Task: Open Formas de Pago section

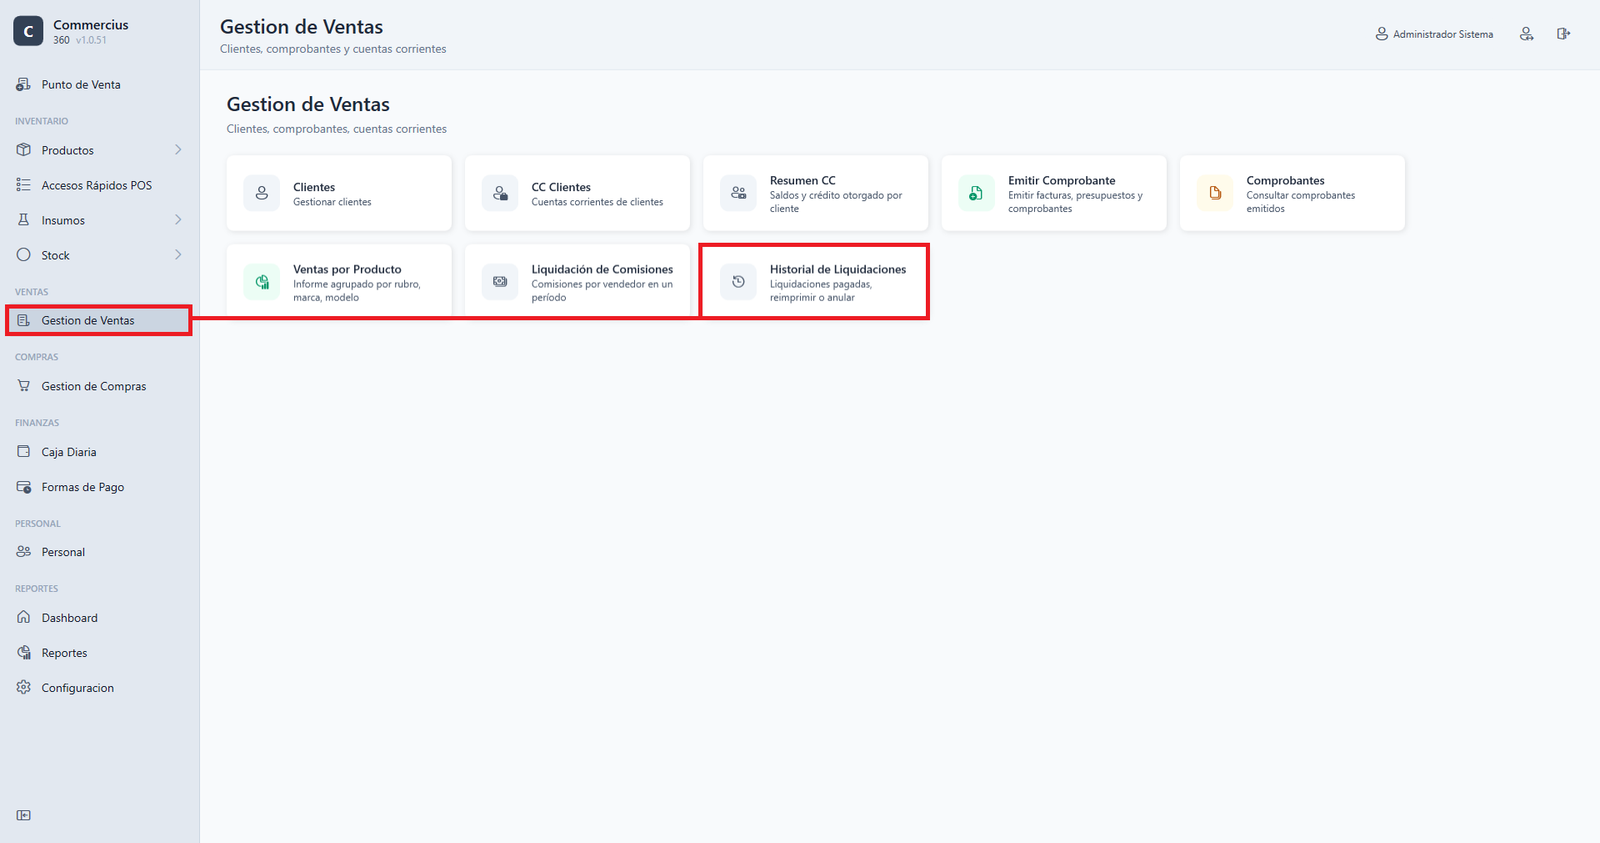Action: [99, 487]
